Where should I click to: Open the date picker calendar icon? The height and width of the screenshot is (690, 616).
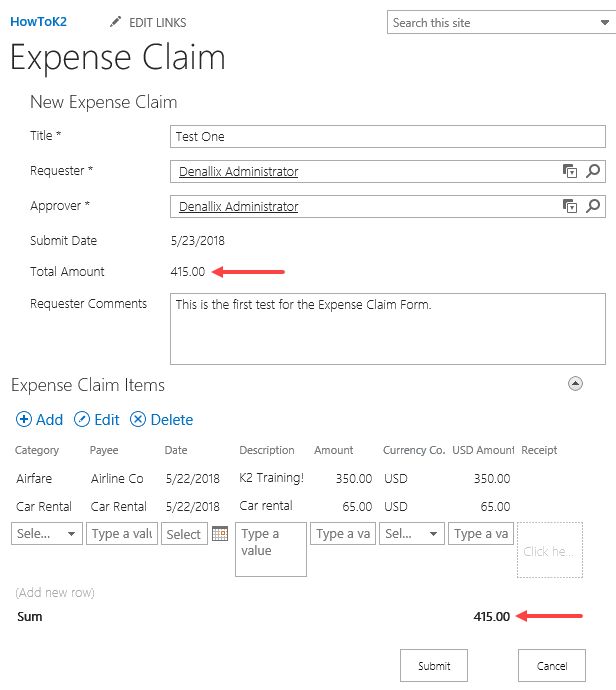click(220, 533)
